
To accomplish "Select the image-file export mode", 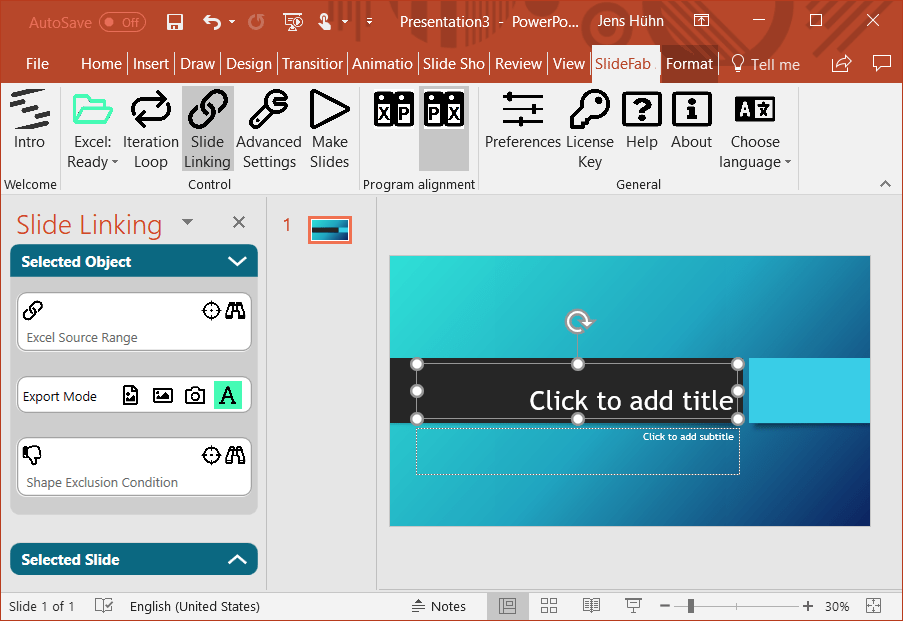I will [x=131, y=396].
